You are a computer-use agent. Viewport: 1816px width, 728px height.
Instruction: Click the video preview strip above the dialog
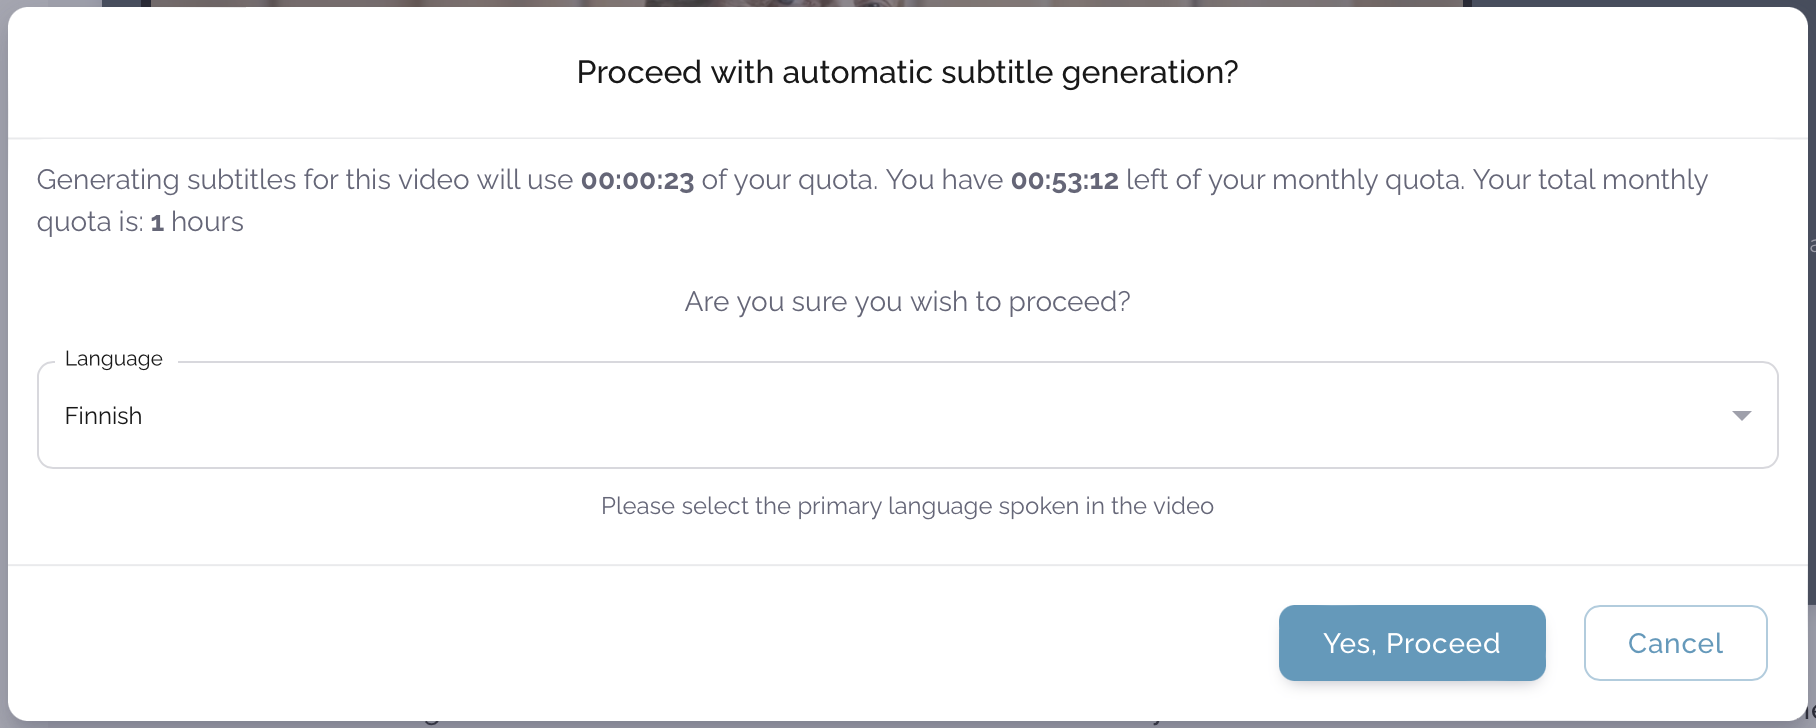(800, 3)
